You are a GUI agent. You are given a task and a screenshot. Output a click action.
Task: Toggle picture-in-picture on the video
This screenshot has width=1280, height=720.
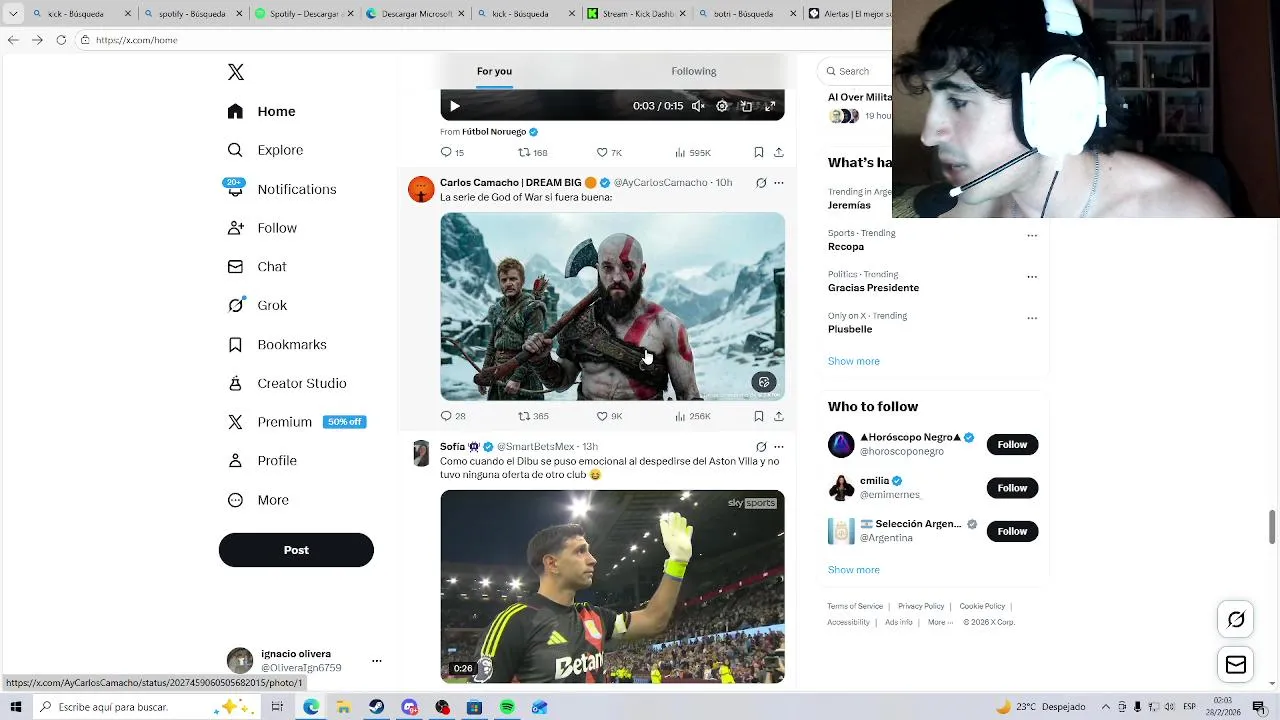[x=746, y=106]
